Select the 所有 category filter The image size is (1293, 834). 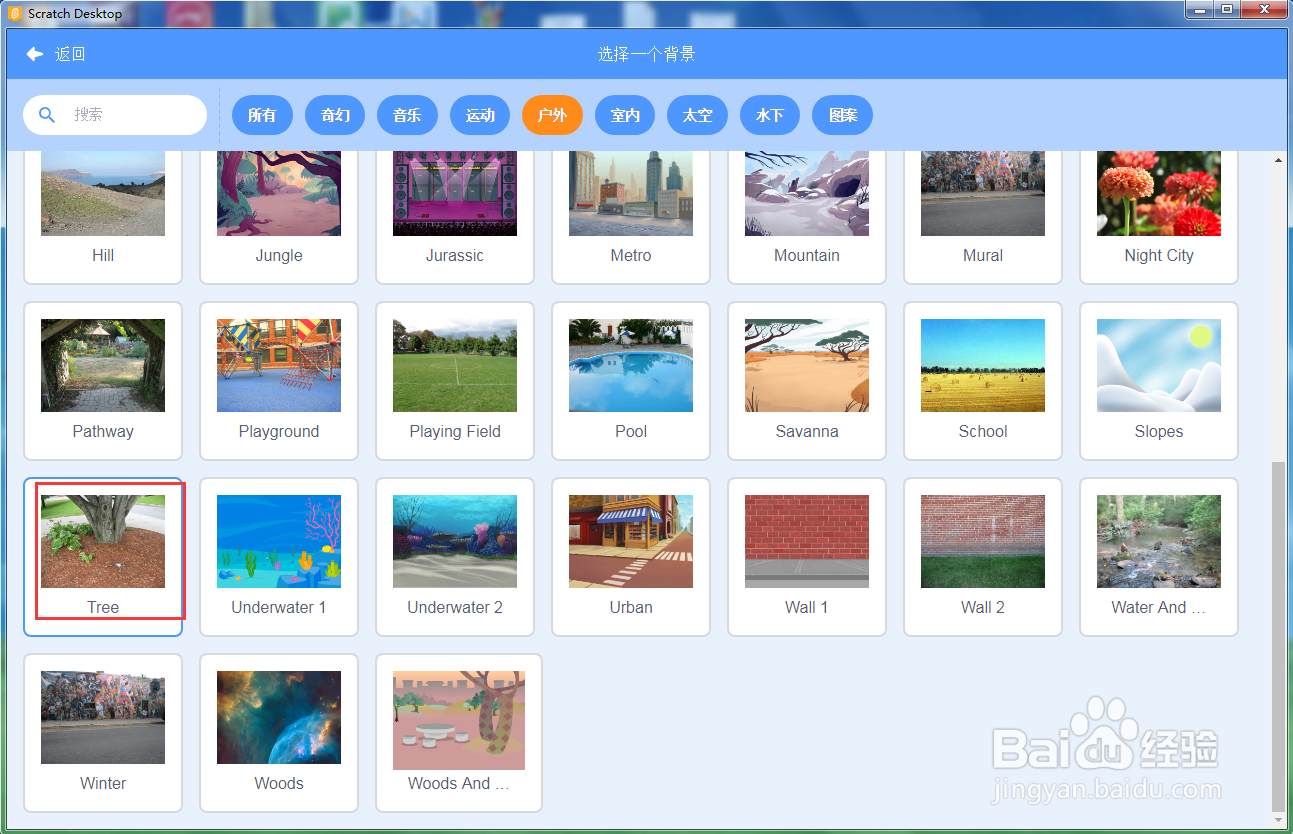coord(262,115)
